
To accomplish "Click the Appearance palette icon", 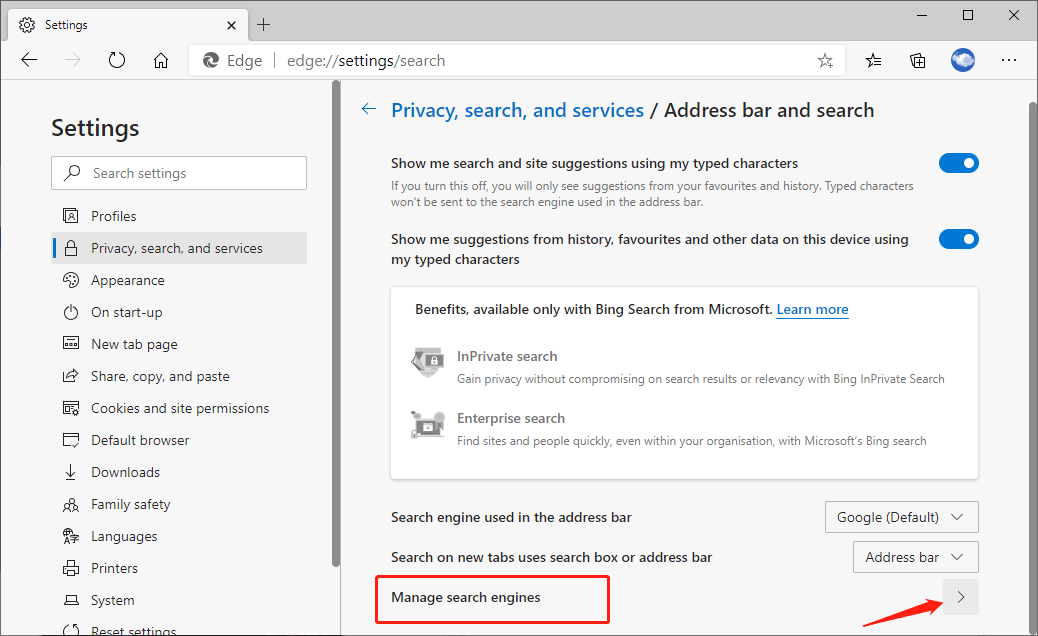I will click(x=70, y=280).
